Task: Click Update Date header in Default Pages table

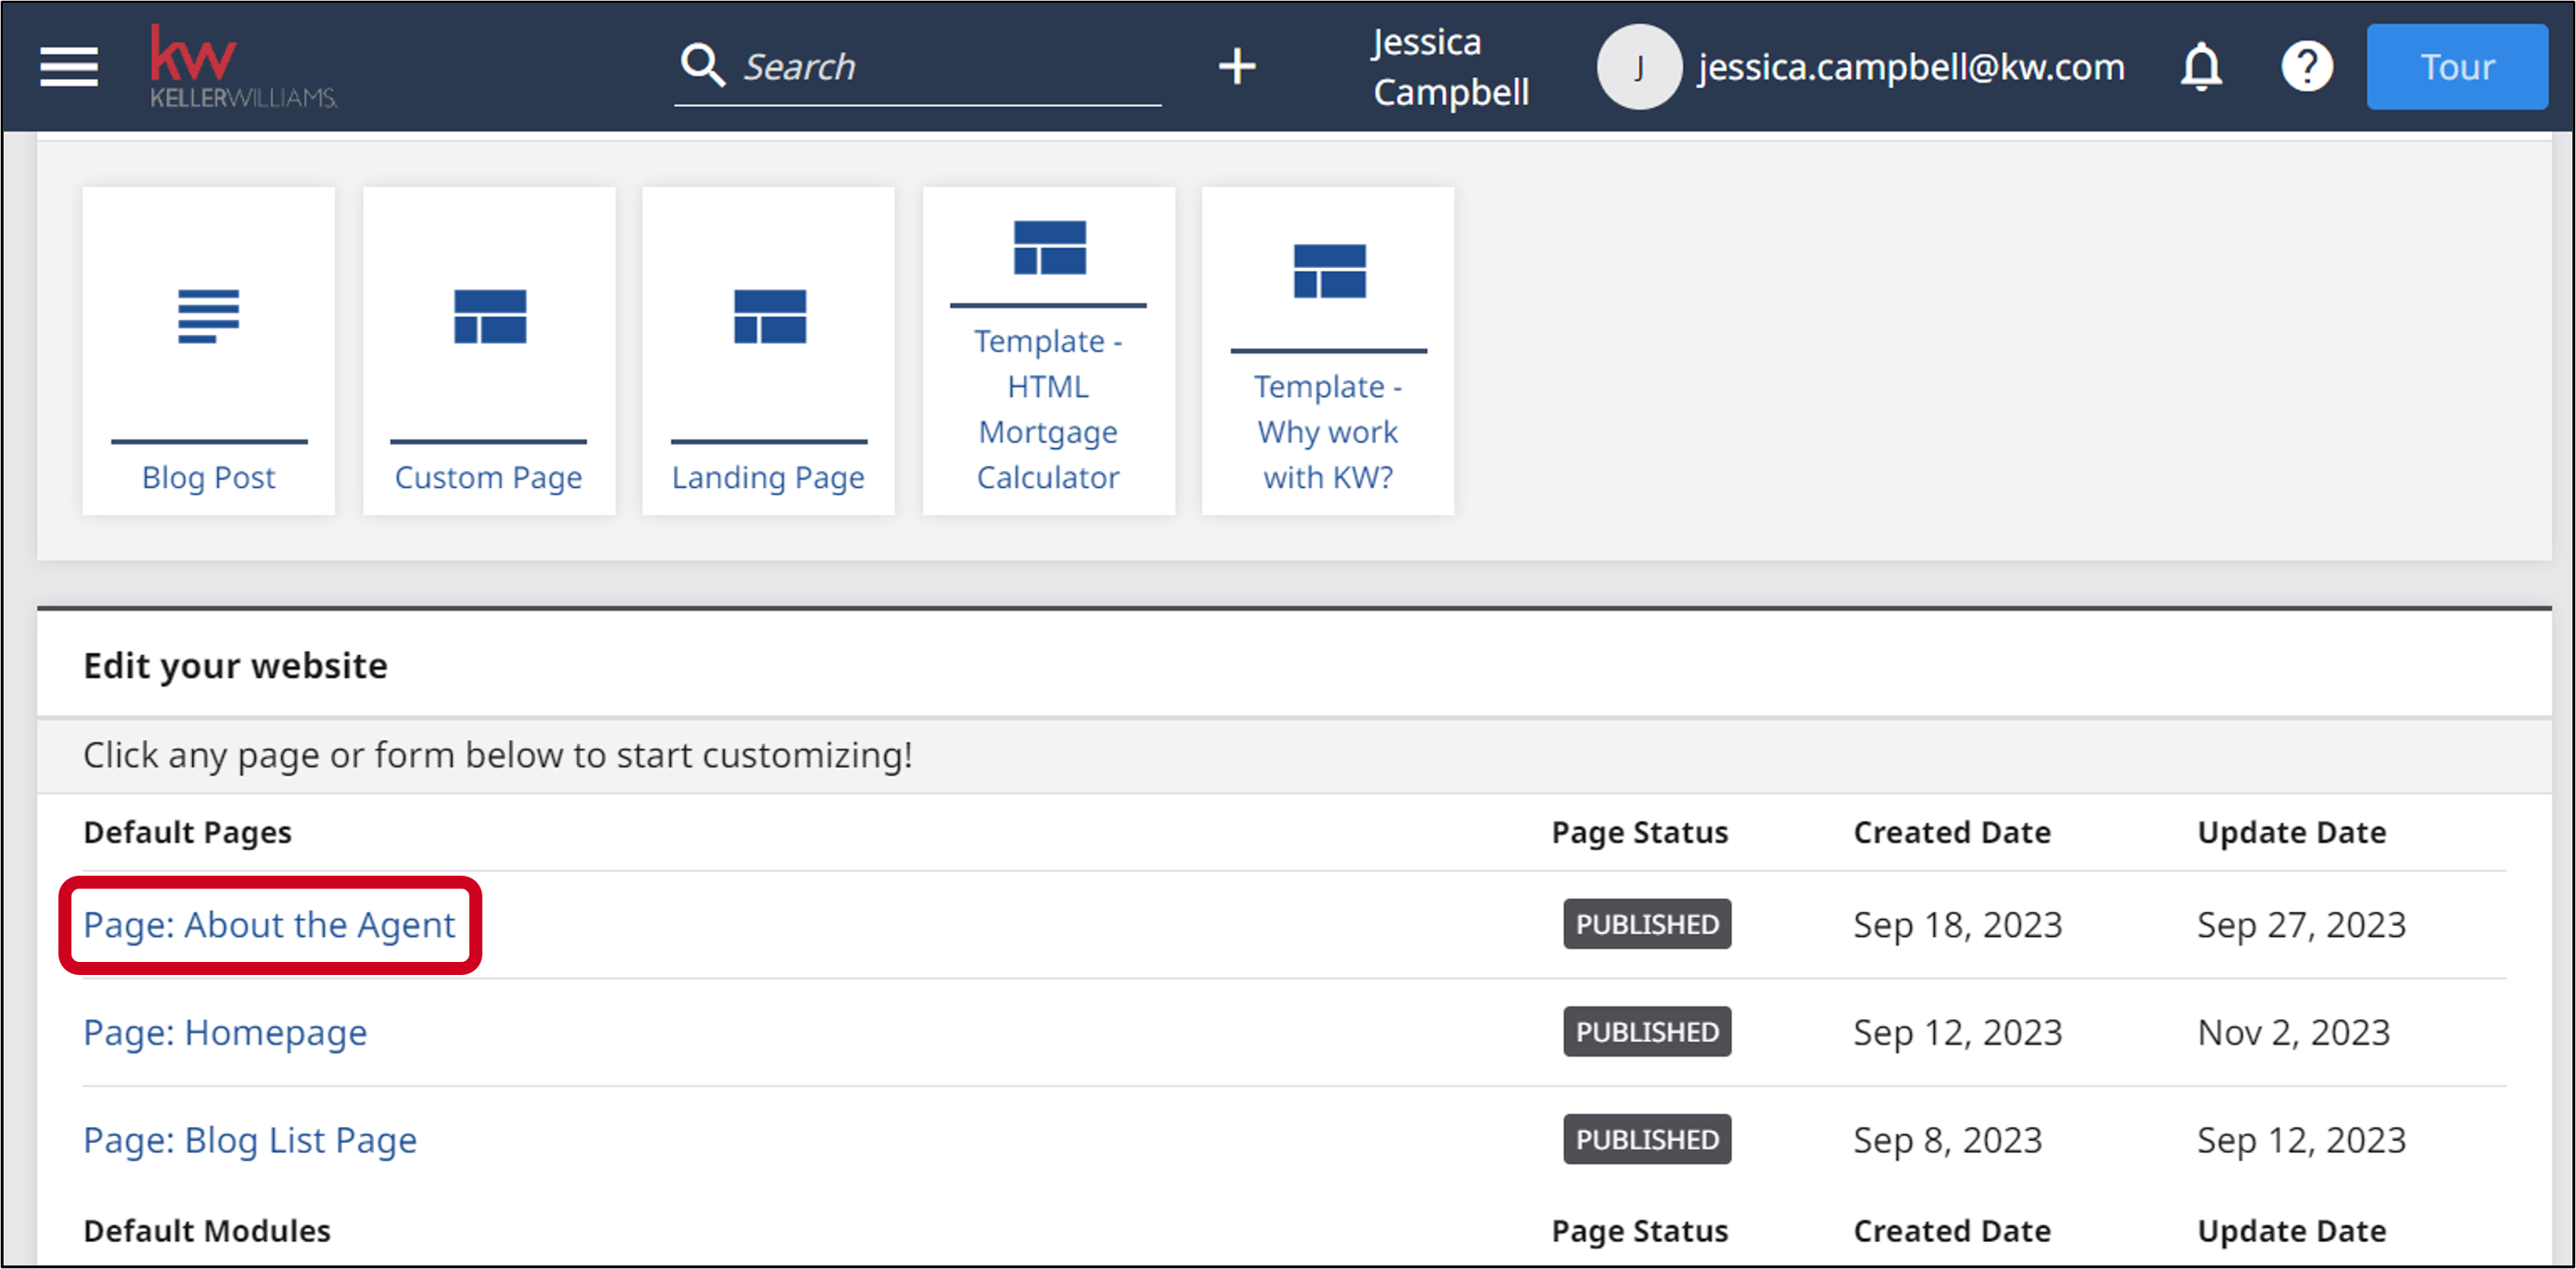Action: (2291, 832)
